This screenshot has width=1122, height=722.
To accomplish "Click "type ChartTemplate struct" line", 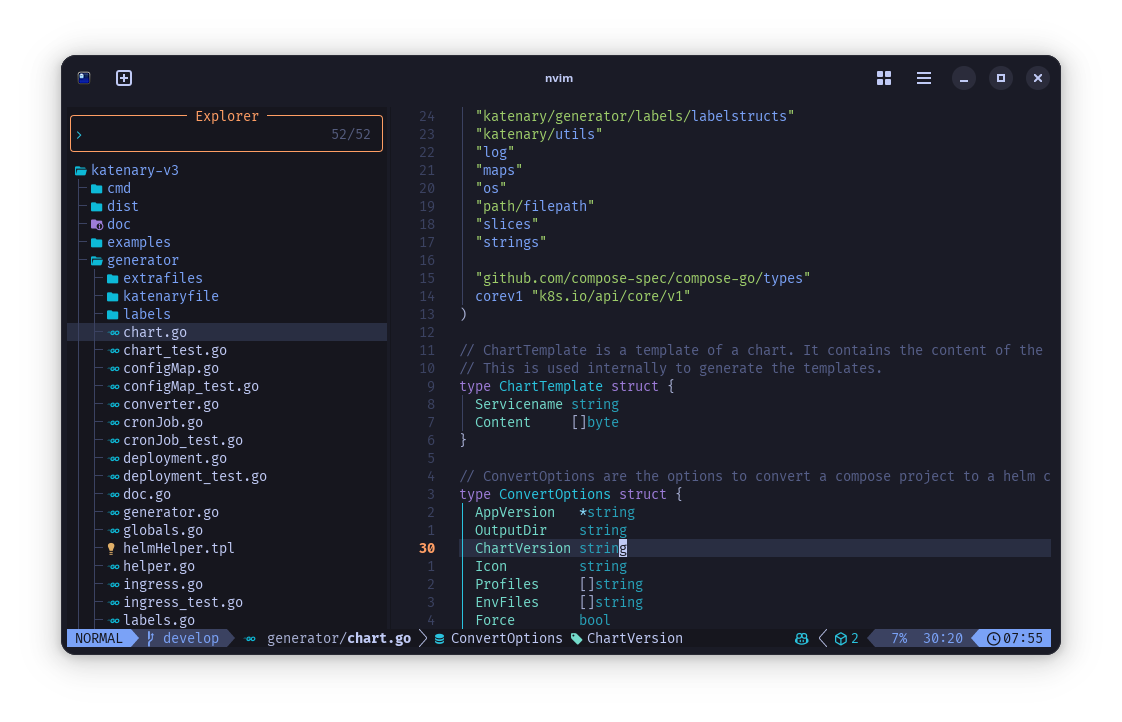I will point(566,386).
